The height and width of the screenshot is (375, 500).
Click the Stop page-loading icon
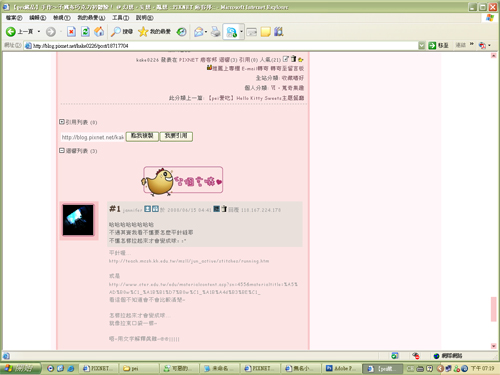click(x=71, y=32)
